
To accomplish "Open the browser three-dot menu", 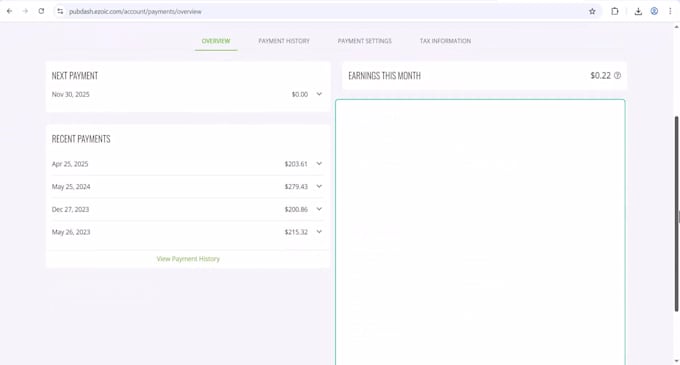I will click(x=670, y=11).
